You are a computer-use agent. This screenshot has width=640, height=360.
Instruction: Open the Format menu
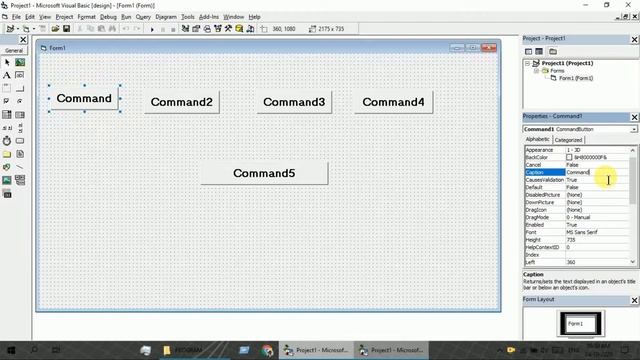click(86, 17)
